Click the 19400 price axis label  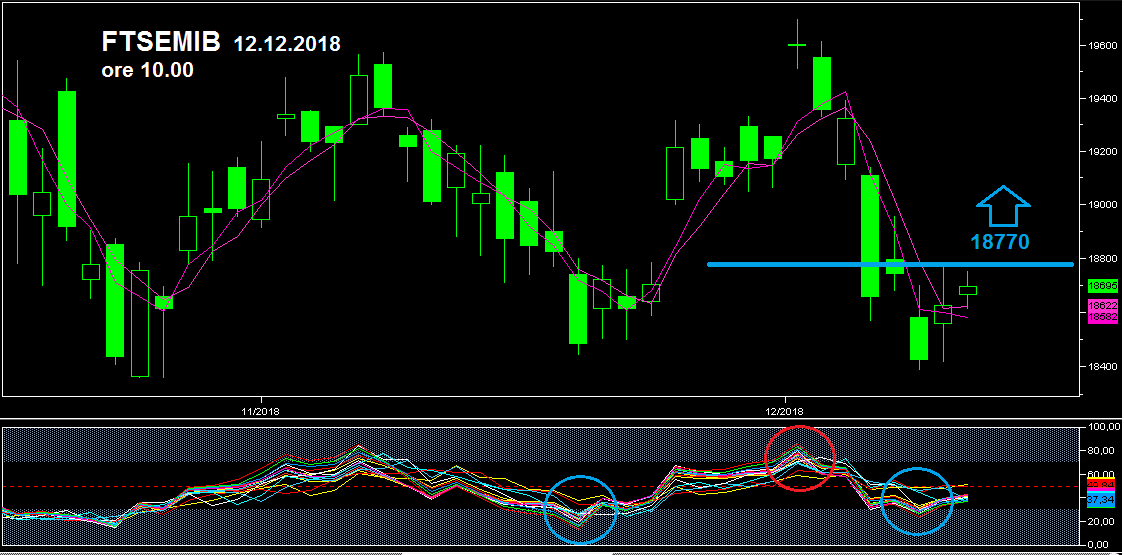(1102, 98)
